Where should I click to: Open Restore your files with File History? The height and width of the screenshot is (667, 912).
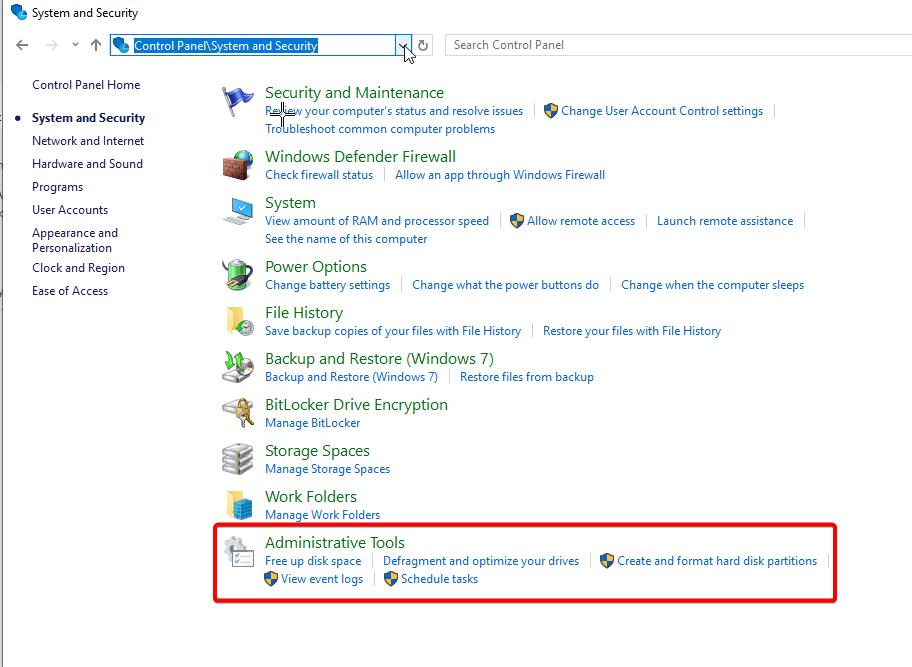click(x=632, y=330)
